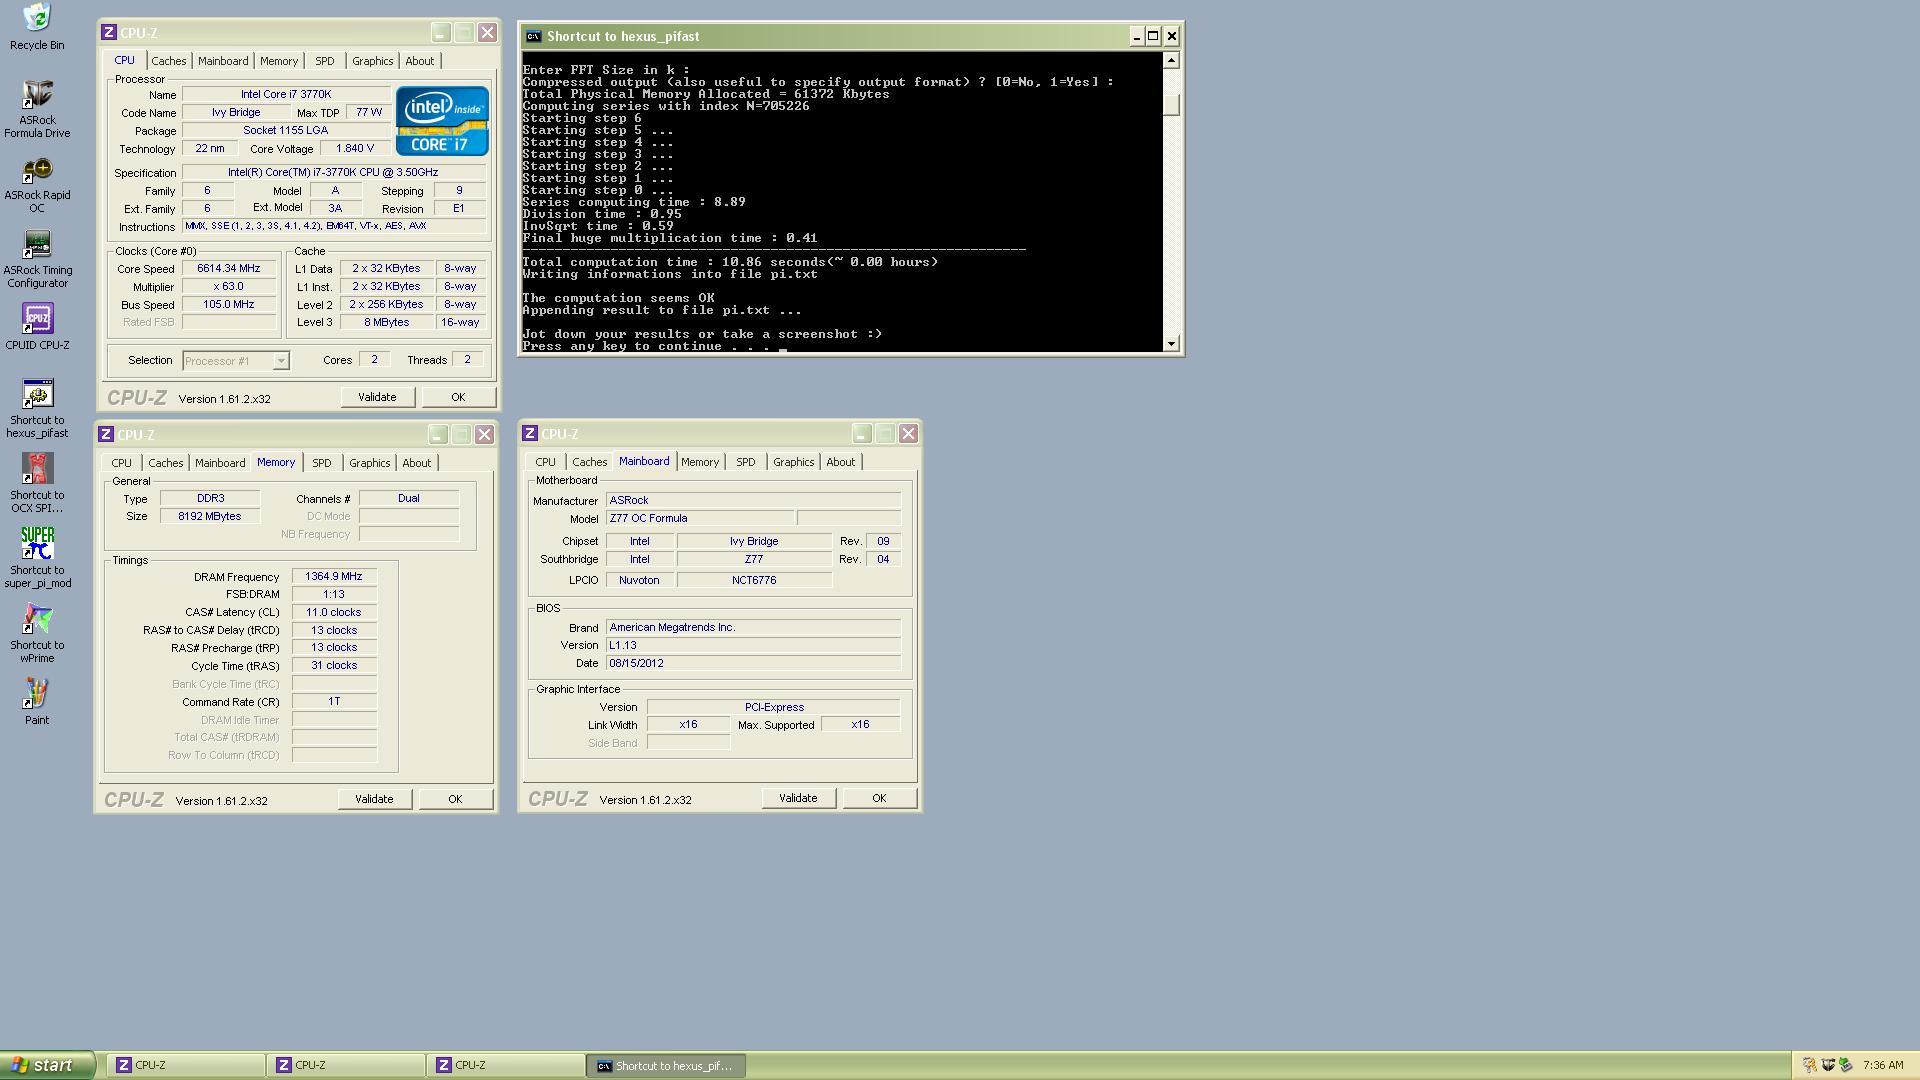Click the Z77 OC Formula model field
This screenshot has width=1920, height=1080.
pos(700,518)
